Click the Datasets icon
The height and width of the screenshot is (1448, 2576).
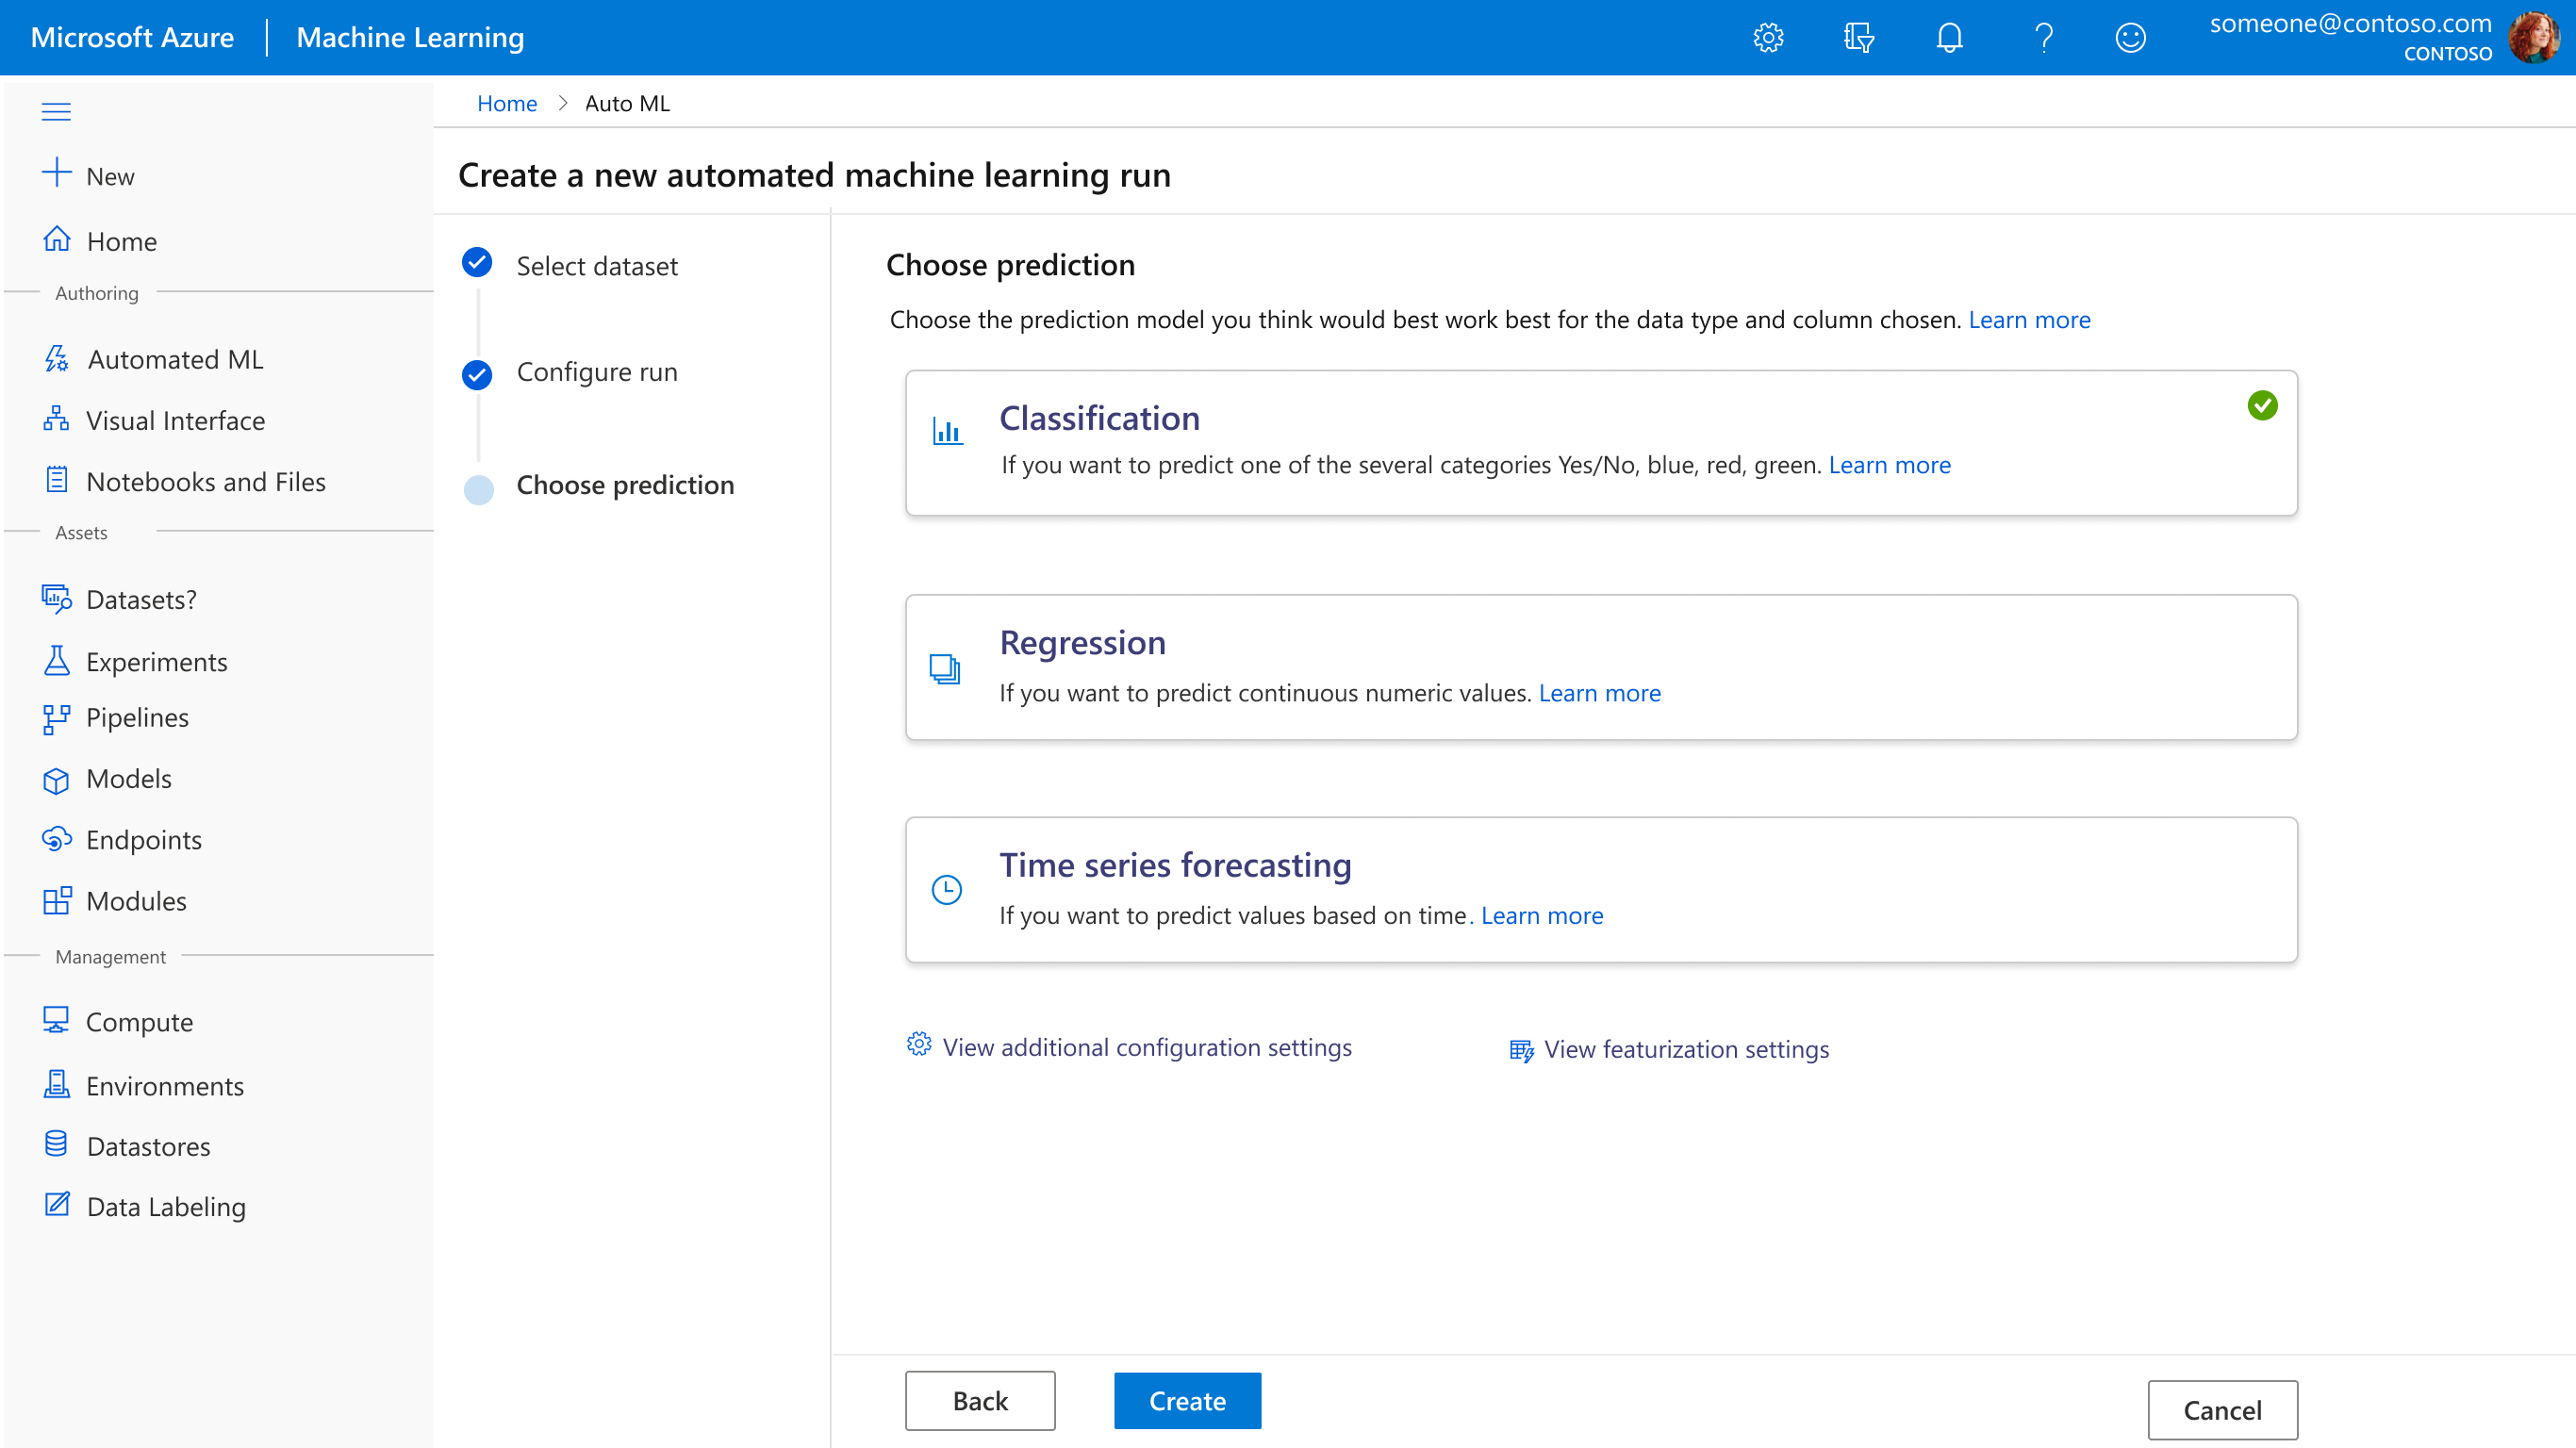click(57, 599)
